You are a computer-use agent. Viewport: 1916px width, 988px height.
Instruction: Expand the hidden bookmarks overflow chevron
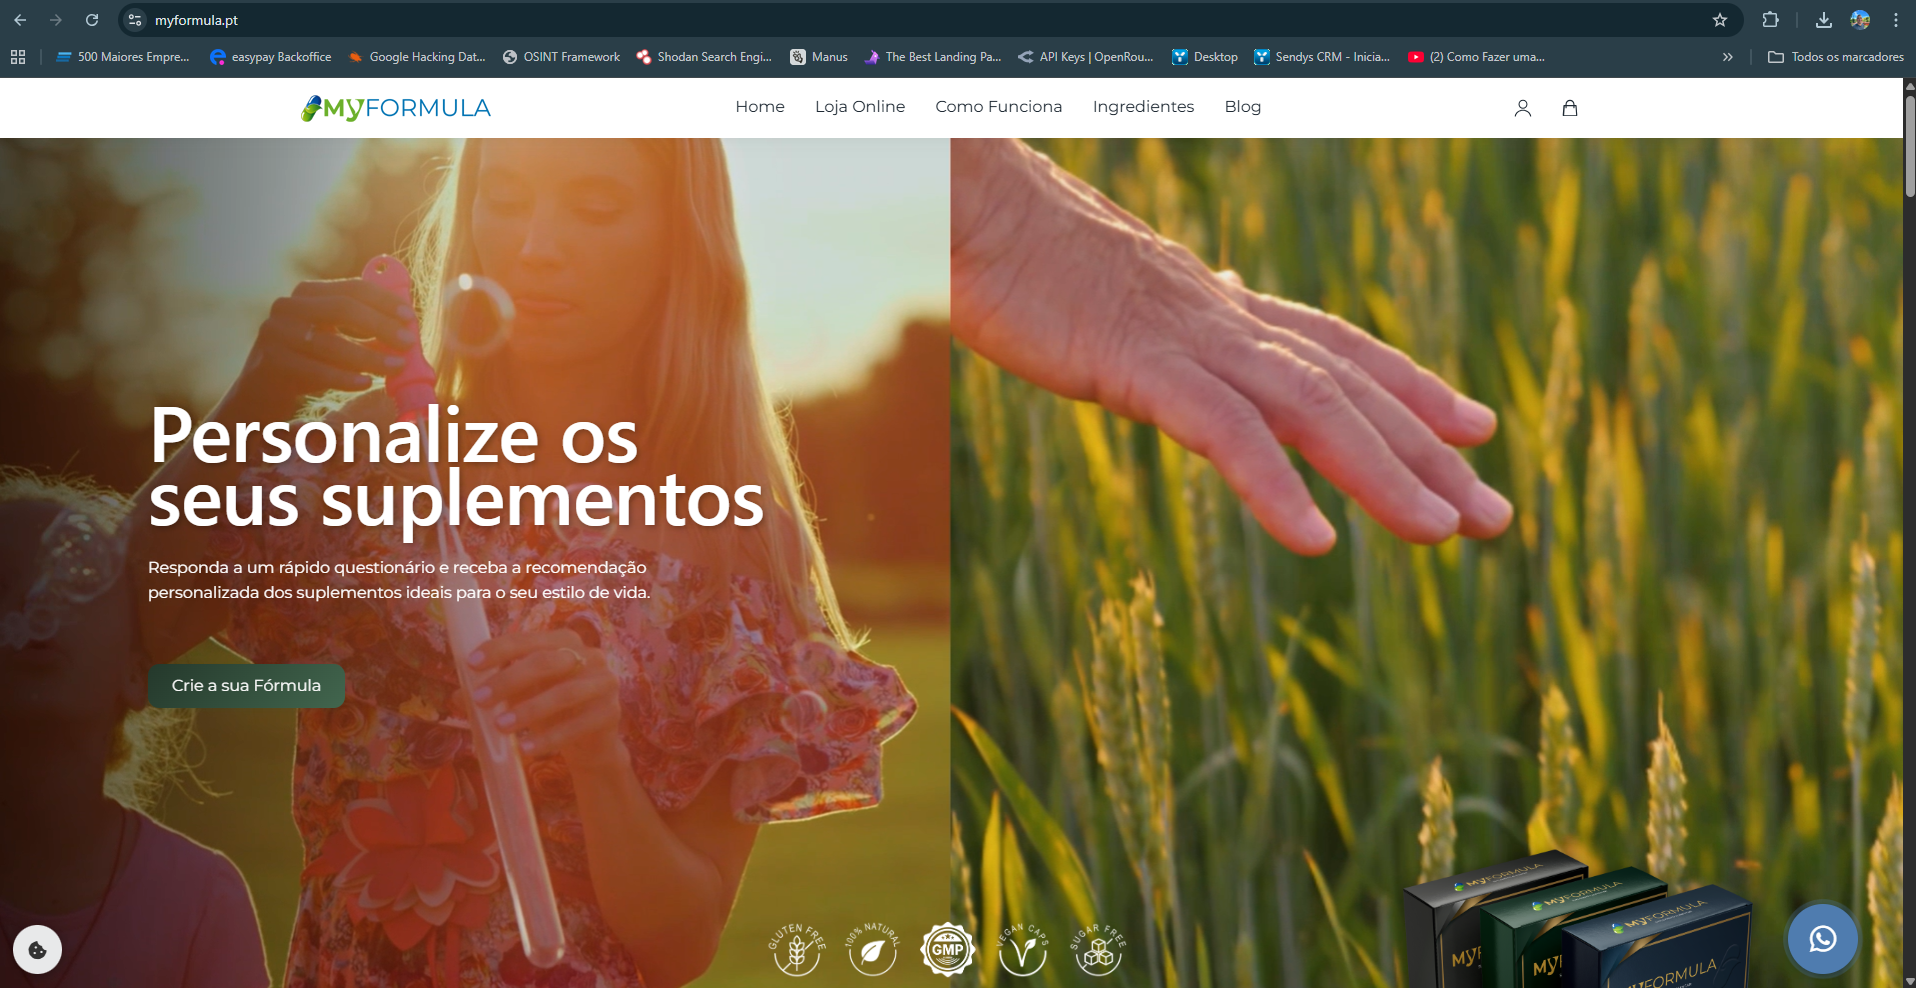click(x=1727, y=57)
